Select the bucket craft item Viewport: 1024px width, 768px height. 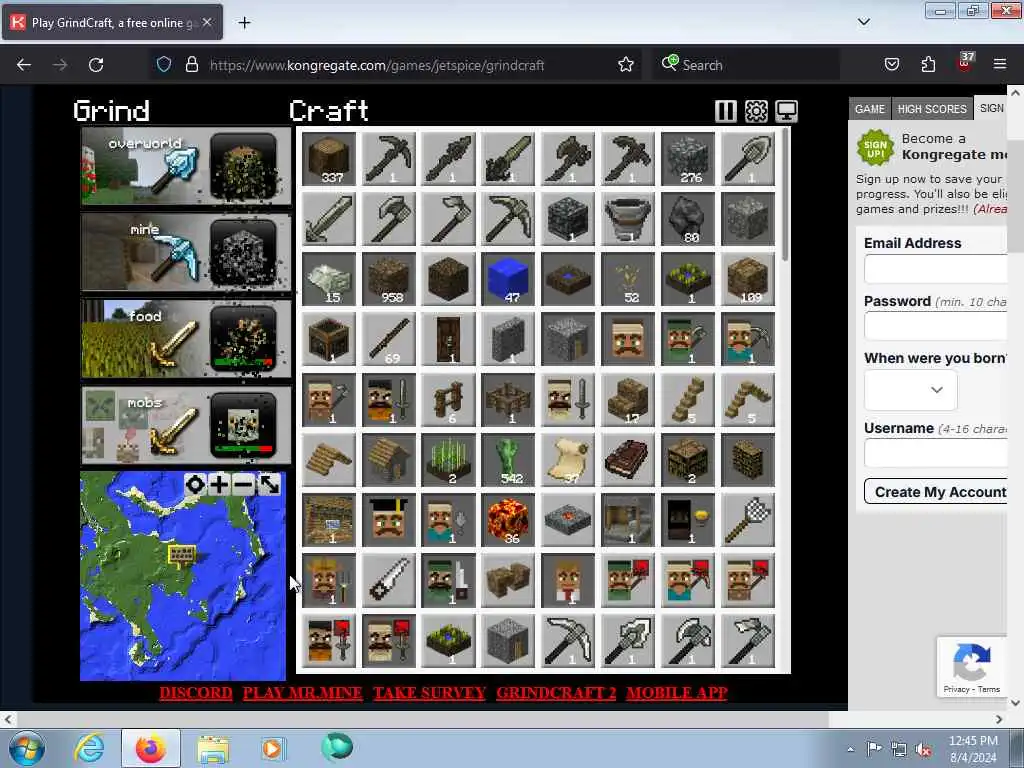pos(628,219)
